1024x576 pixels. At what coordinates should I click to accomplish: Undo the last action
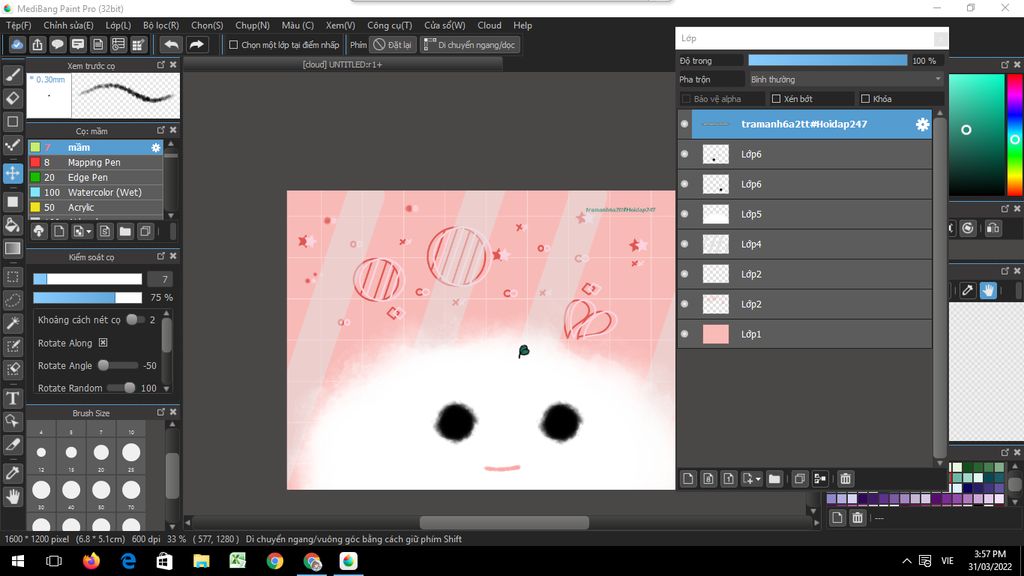click(171, 44)
